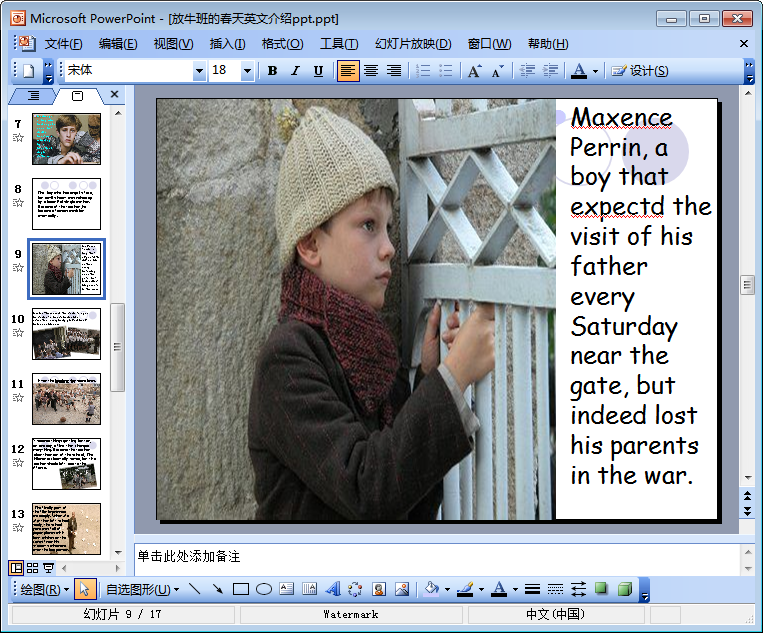763x633 pixels.
Task: Toggle numbered list
Action: tap(423, 71)
